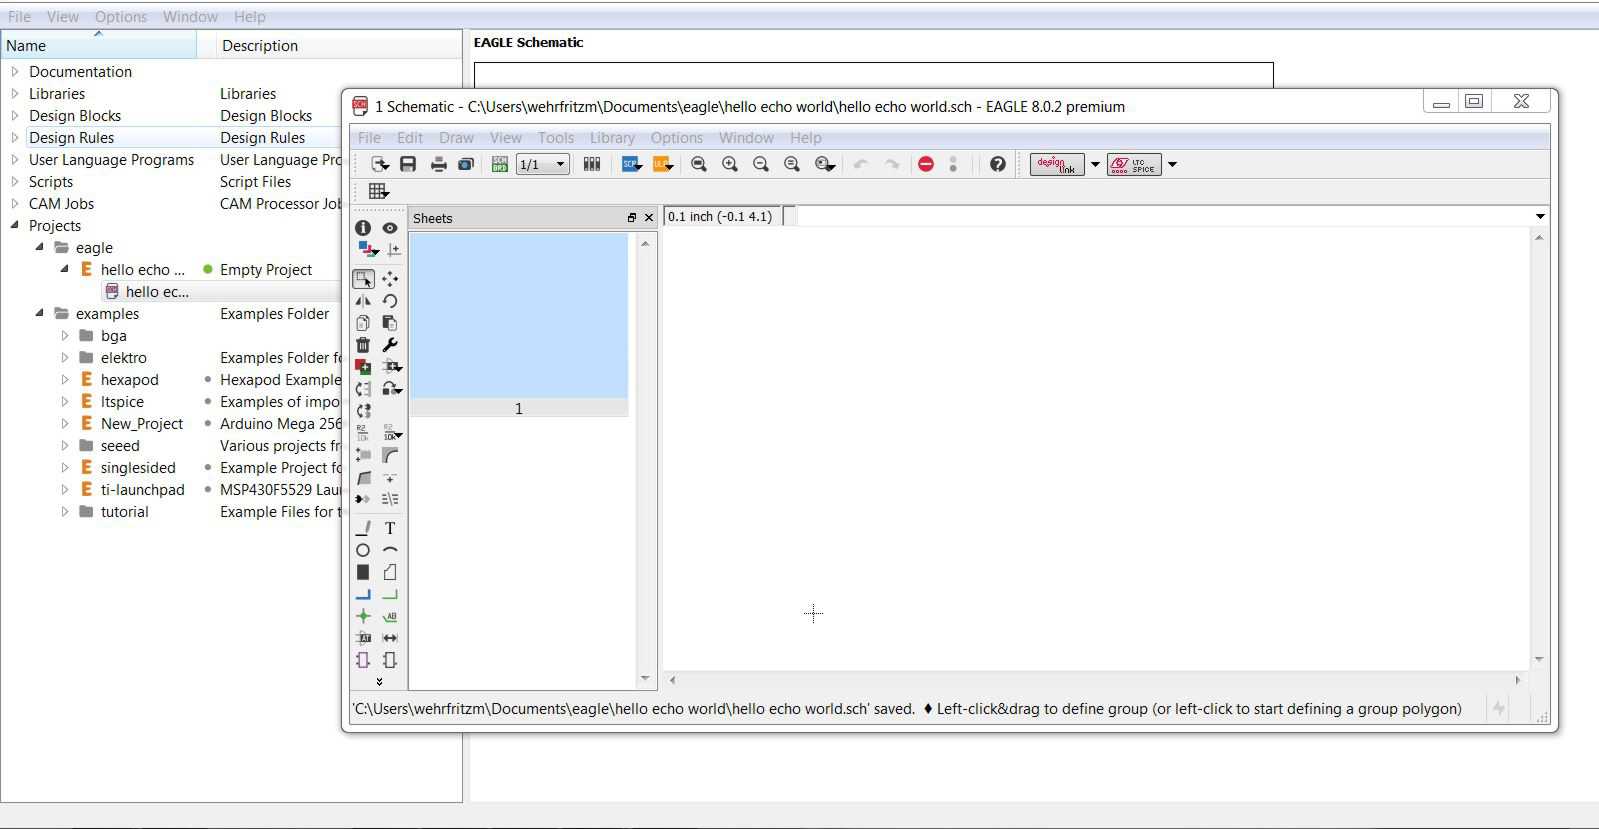Click the red Stop command icon
The image size is (1599, 829).
pyautogui.click(x=926, y=164)
